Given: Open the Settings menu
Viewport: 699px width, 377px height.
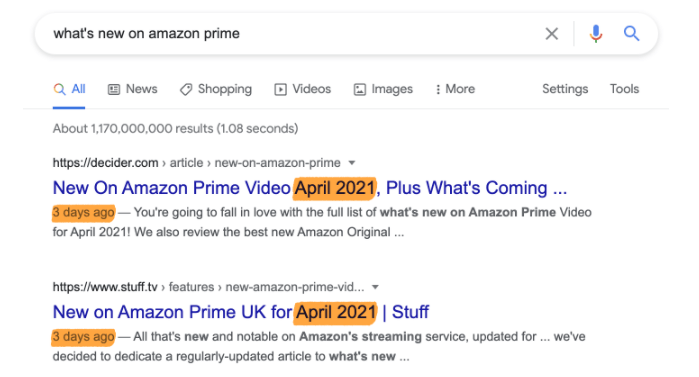Looking at the screenshot, I should 565,89.
